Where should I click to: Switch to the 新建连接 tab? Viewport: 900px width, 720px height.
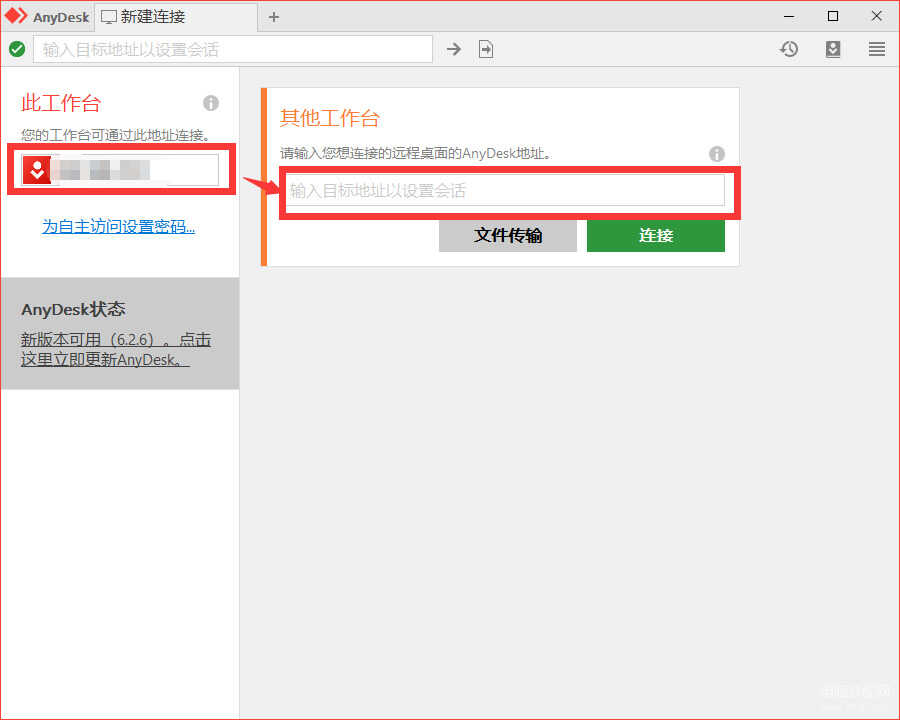[176, 17]
